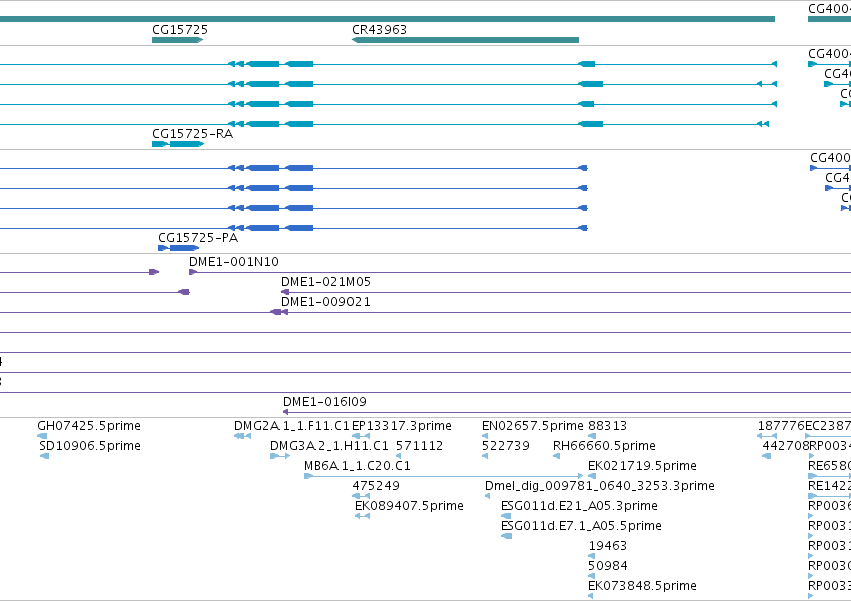The image size is (851, 601).
Task: Click EK073848.5prime EST label
Action: pos(642,586)
